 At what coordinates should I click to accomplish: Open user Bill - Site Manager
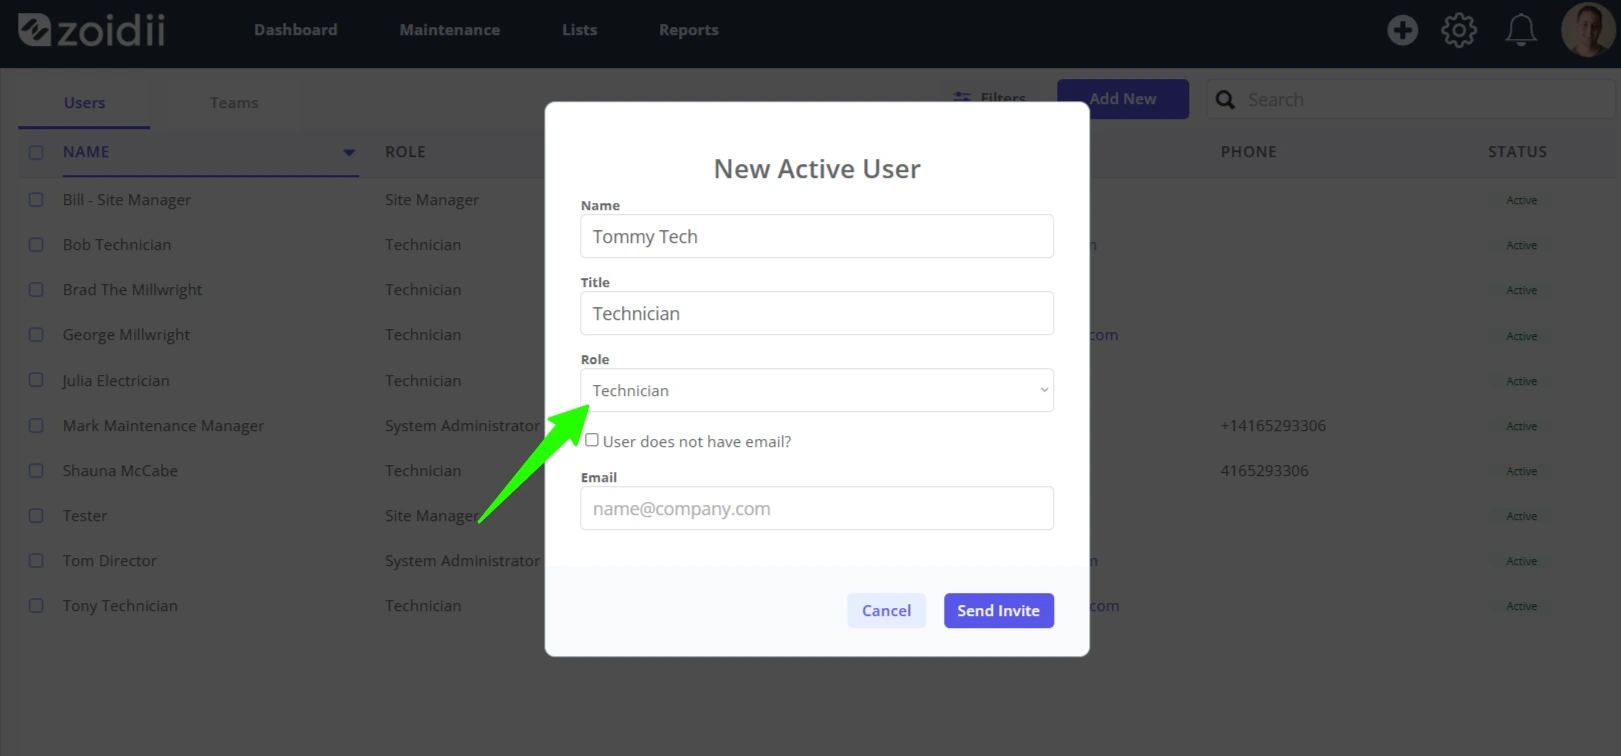[127, 200]
